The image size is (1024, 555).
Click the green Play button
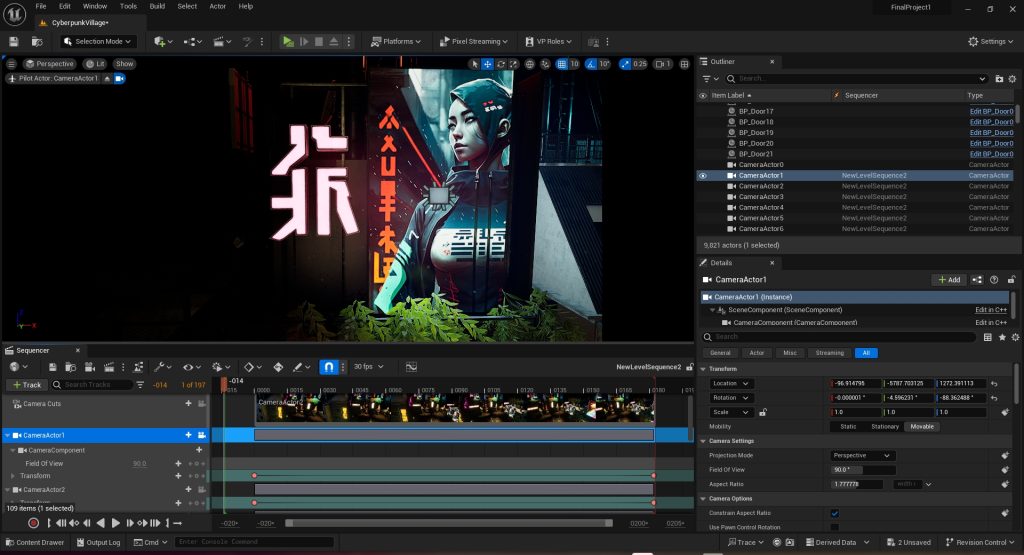(288, 41)
